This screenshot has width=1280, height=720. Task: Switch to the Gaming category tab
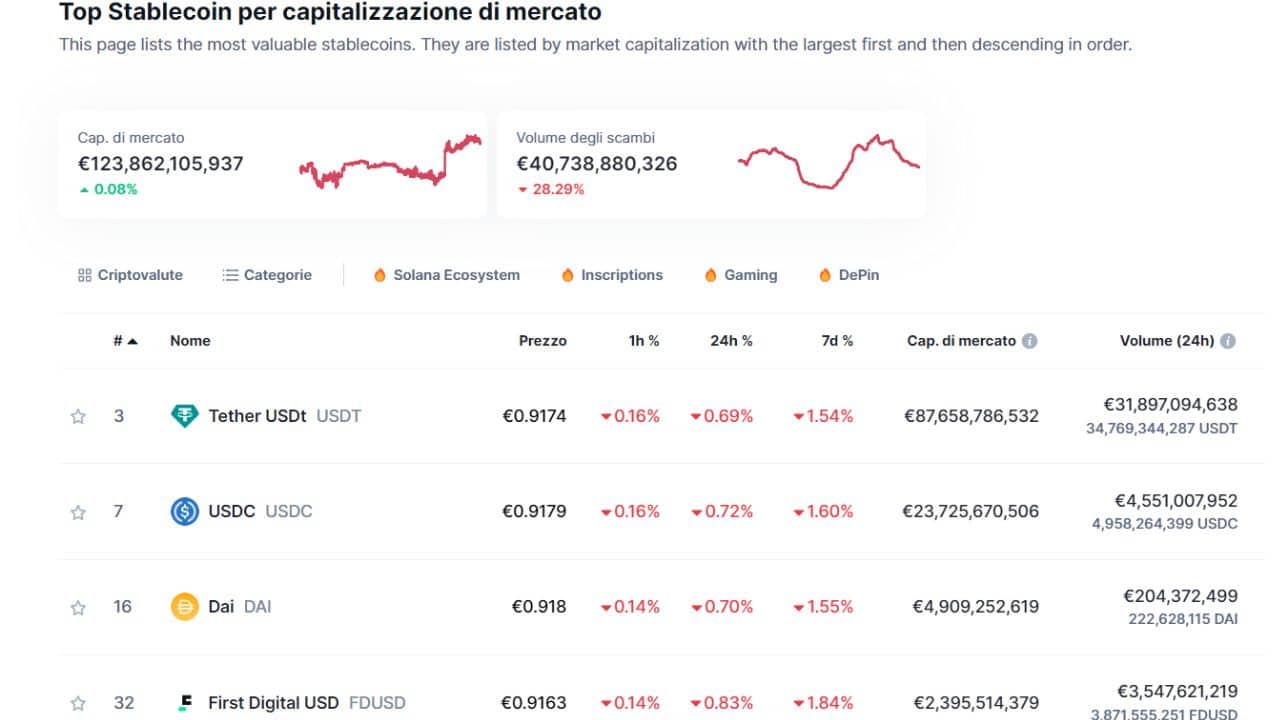740,275
